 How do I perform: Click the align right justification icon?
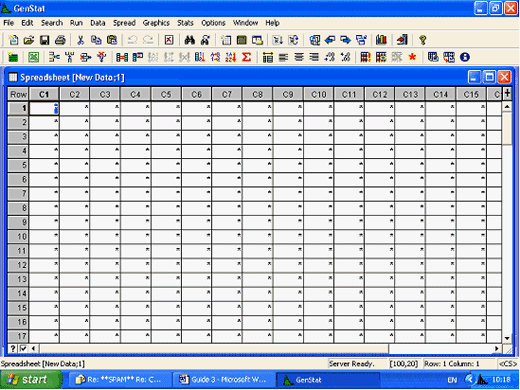(314, 57)
